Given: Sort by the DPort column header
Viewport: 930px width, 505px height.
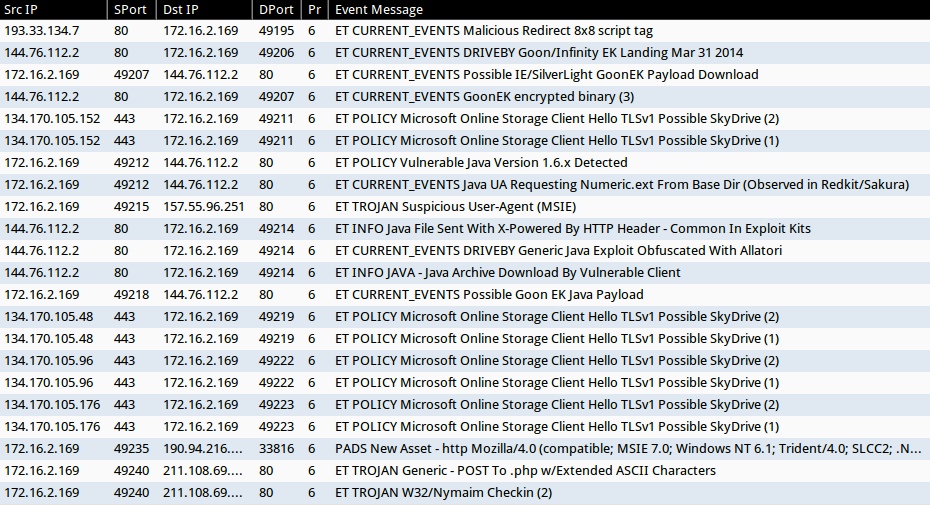Looking at the screenshot, I should pos(275,9).
